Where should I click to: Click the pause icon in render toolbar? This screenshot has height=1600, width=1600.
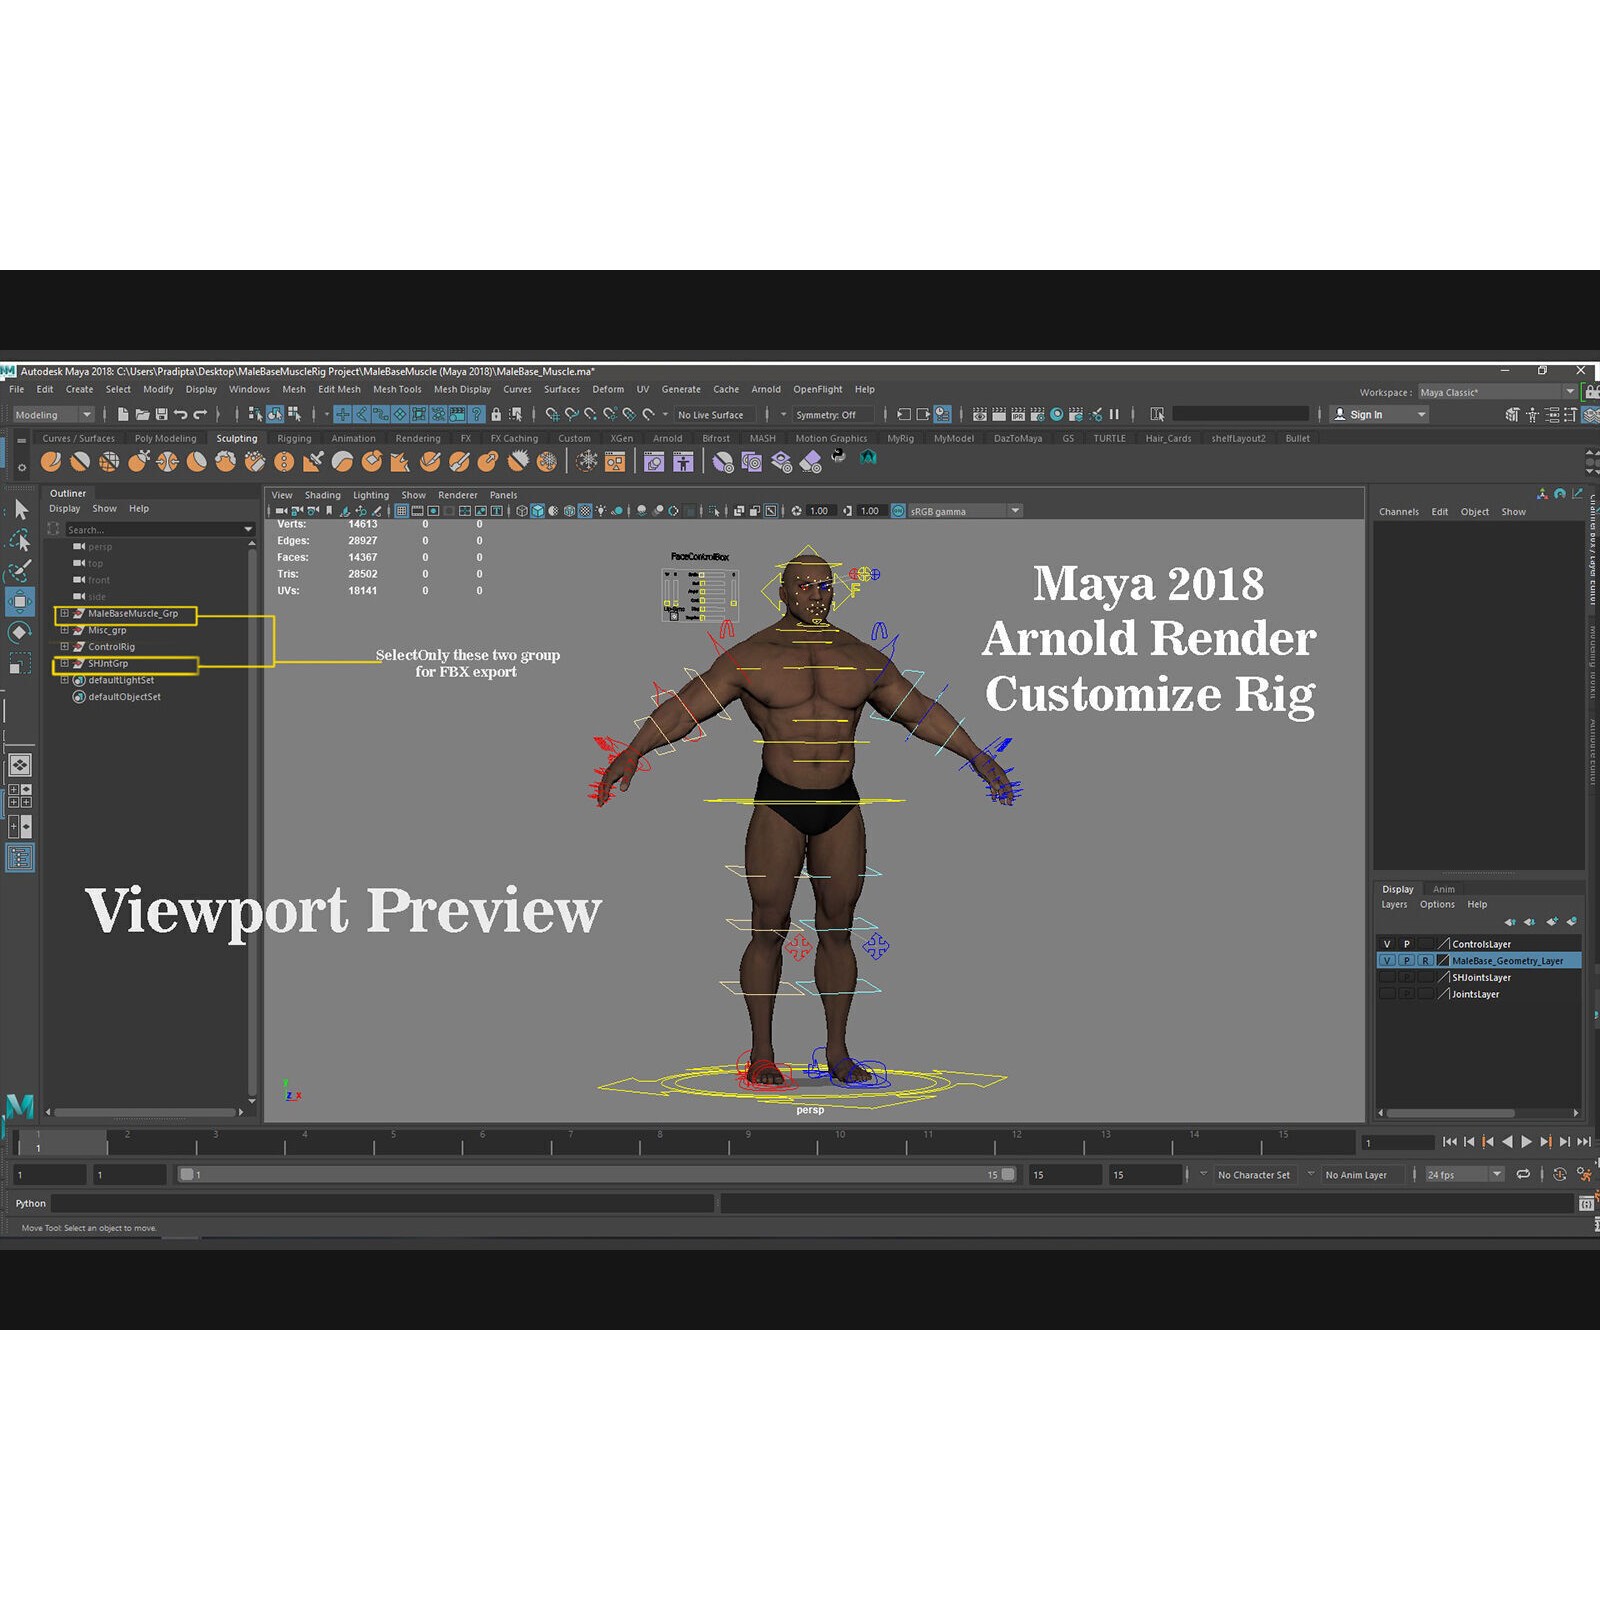tap(1114, 414)
